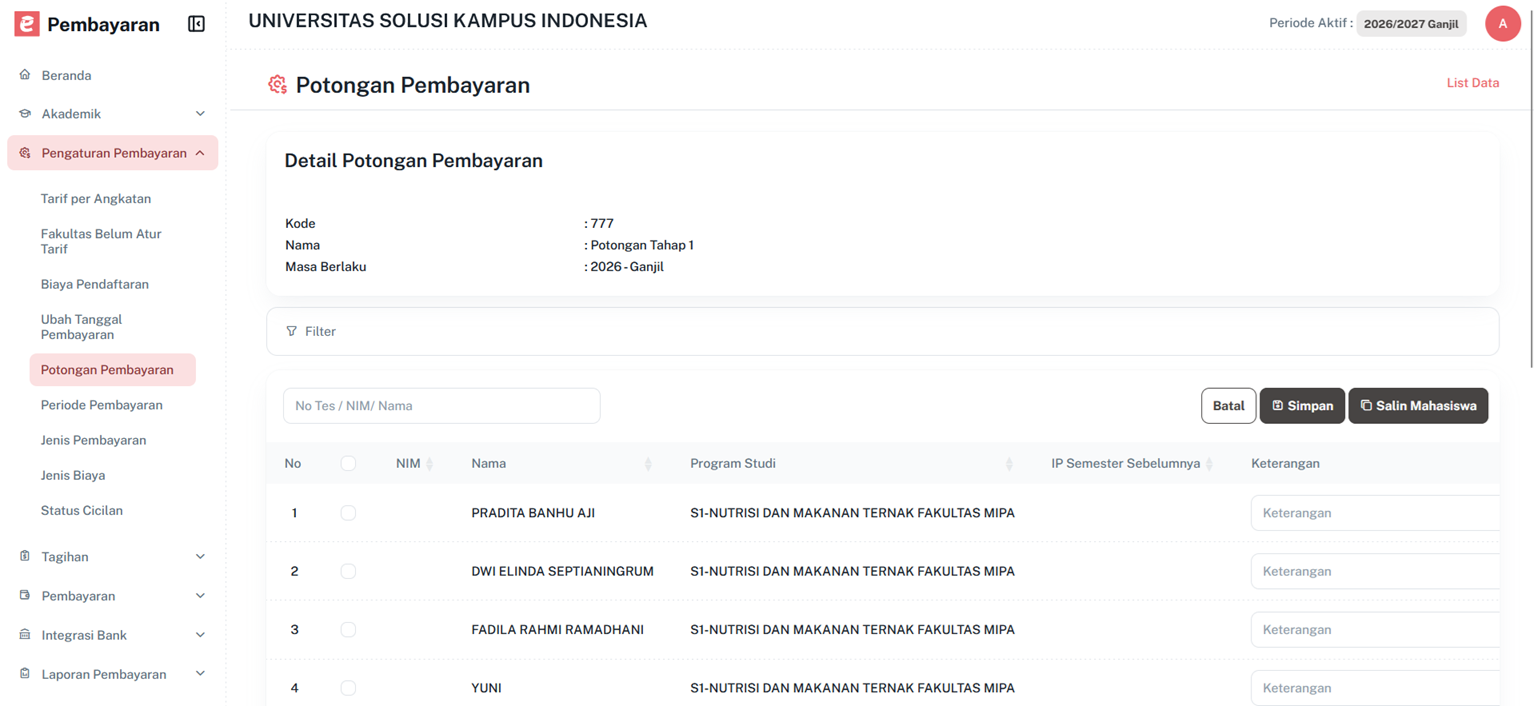Sort by Program Studi column arrows
Viewport: 1534px width, 723px height.
click(1009, 464)
